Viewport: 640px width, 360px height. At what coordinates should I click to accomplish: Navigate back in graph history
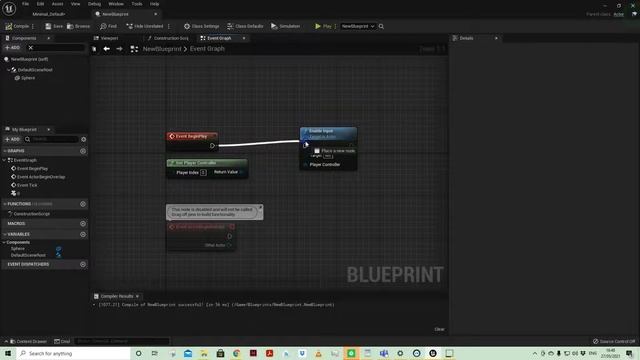[107, 49]
